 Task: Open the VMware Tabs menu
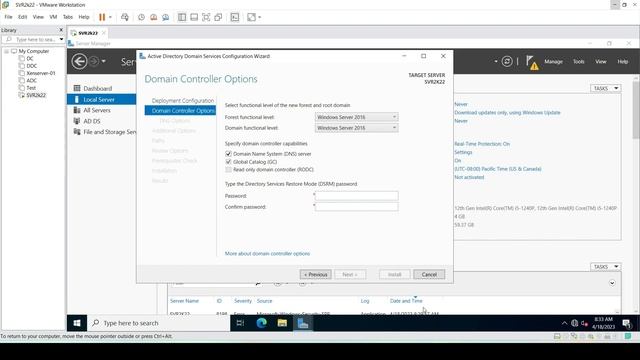point(68,17)
